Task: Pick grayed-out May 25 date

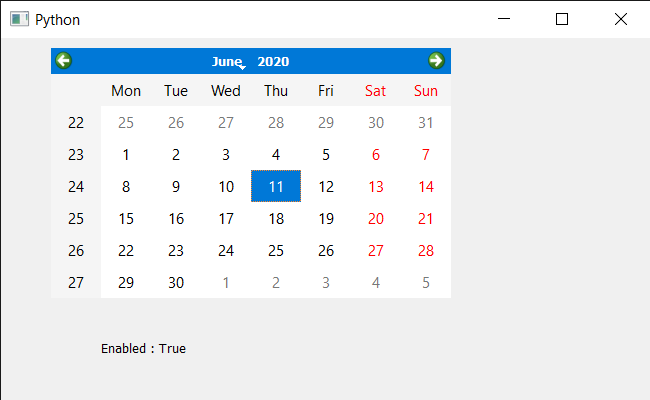Action: click(x=126, y=123)
